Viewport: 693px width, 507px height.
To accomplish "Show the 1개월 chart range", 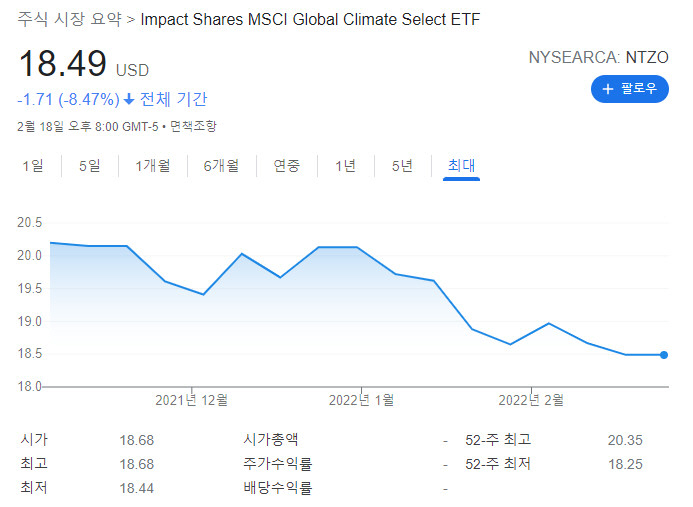I will coord(153,166).
